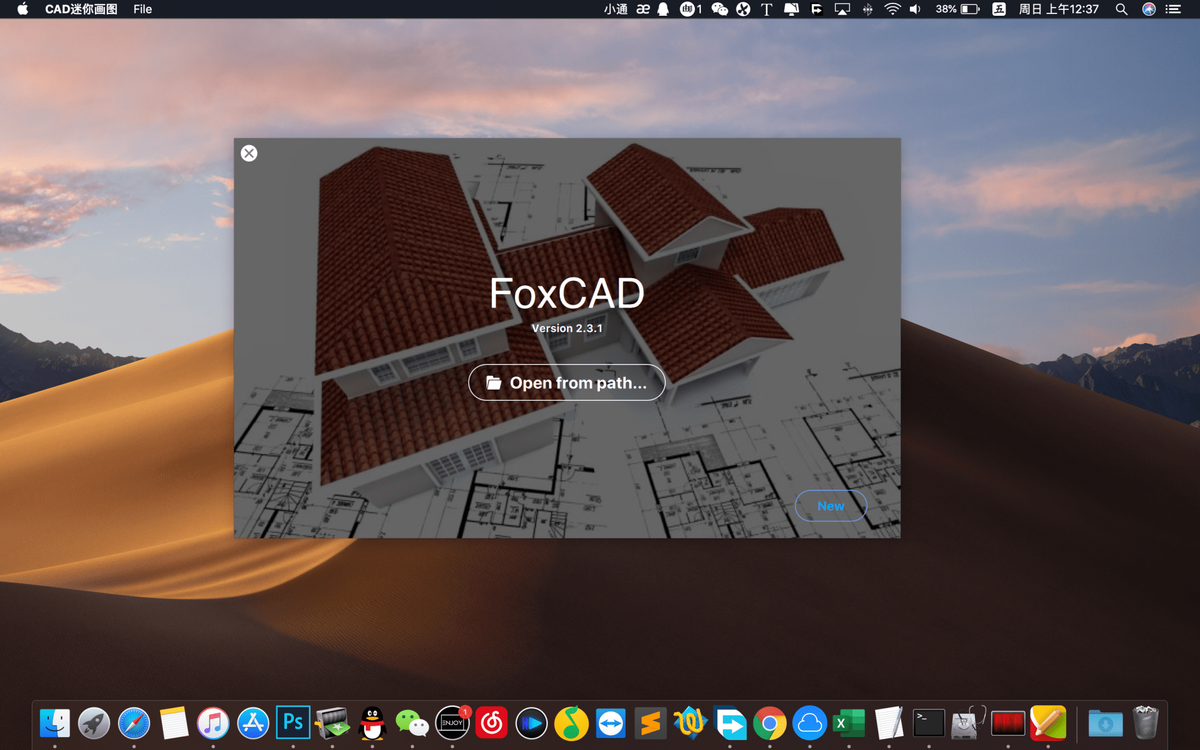Screen dimensions: 1200x750
Task: Click the 小通 menu bar item
Action: [616, 9]
